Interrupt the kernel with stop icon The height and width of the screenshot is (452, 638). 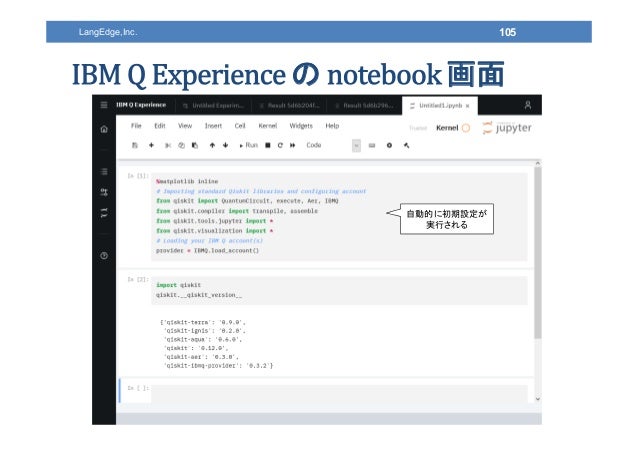pos(268,145)
